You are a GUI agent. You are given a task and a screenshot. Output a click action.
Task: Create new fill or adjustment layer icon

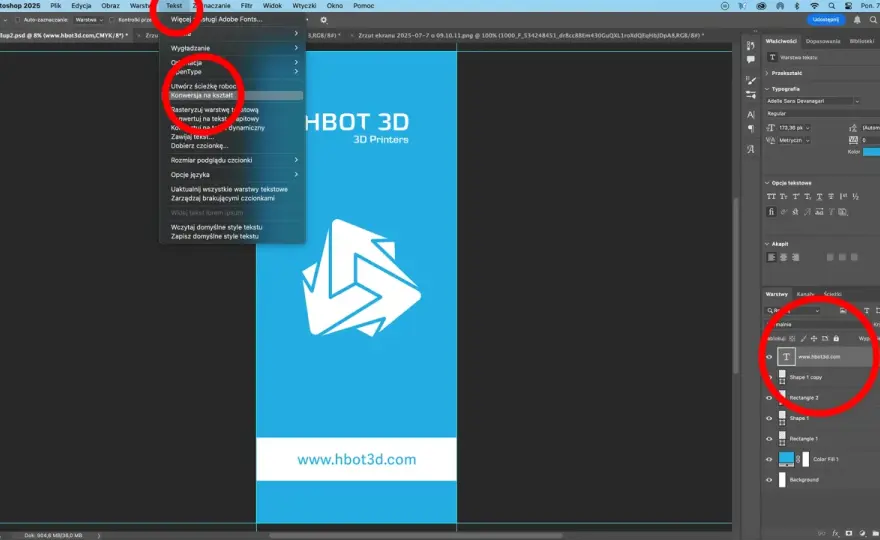pos(862,533)
